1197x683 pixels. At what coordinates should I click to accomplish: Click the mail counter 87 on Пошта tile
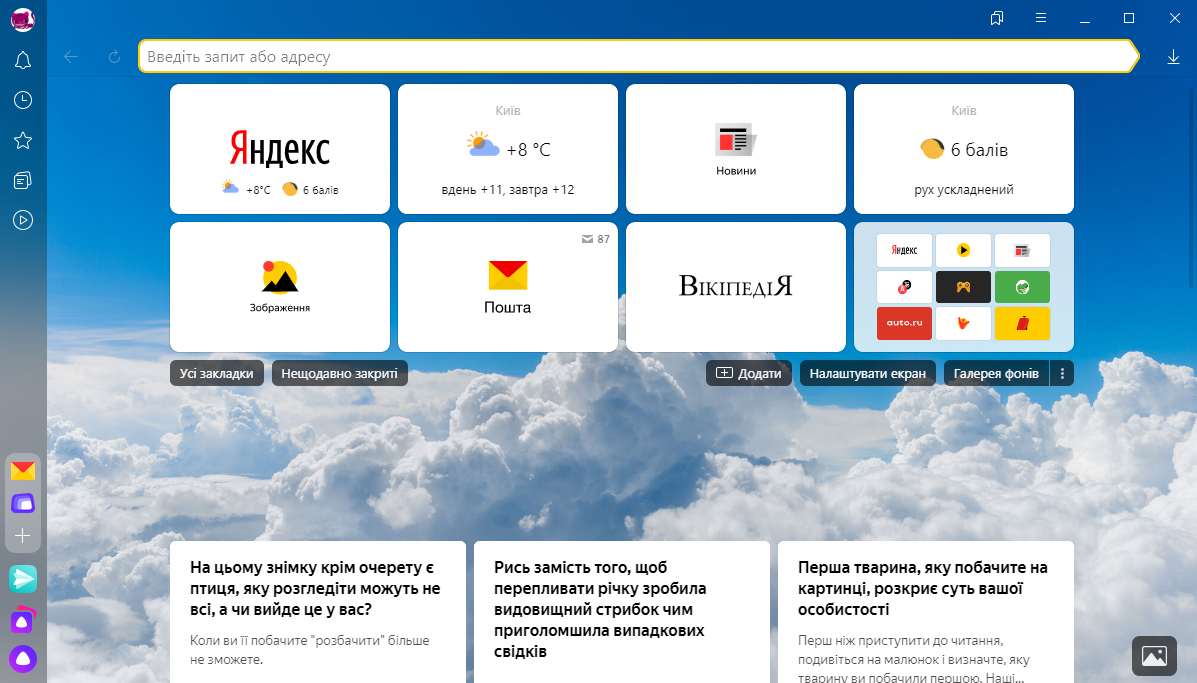point(595,239)
